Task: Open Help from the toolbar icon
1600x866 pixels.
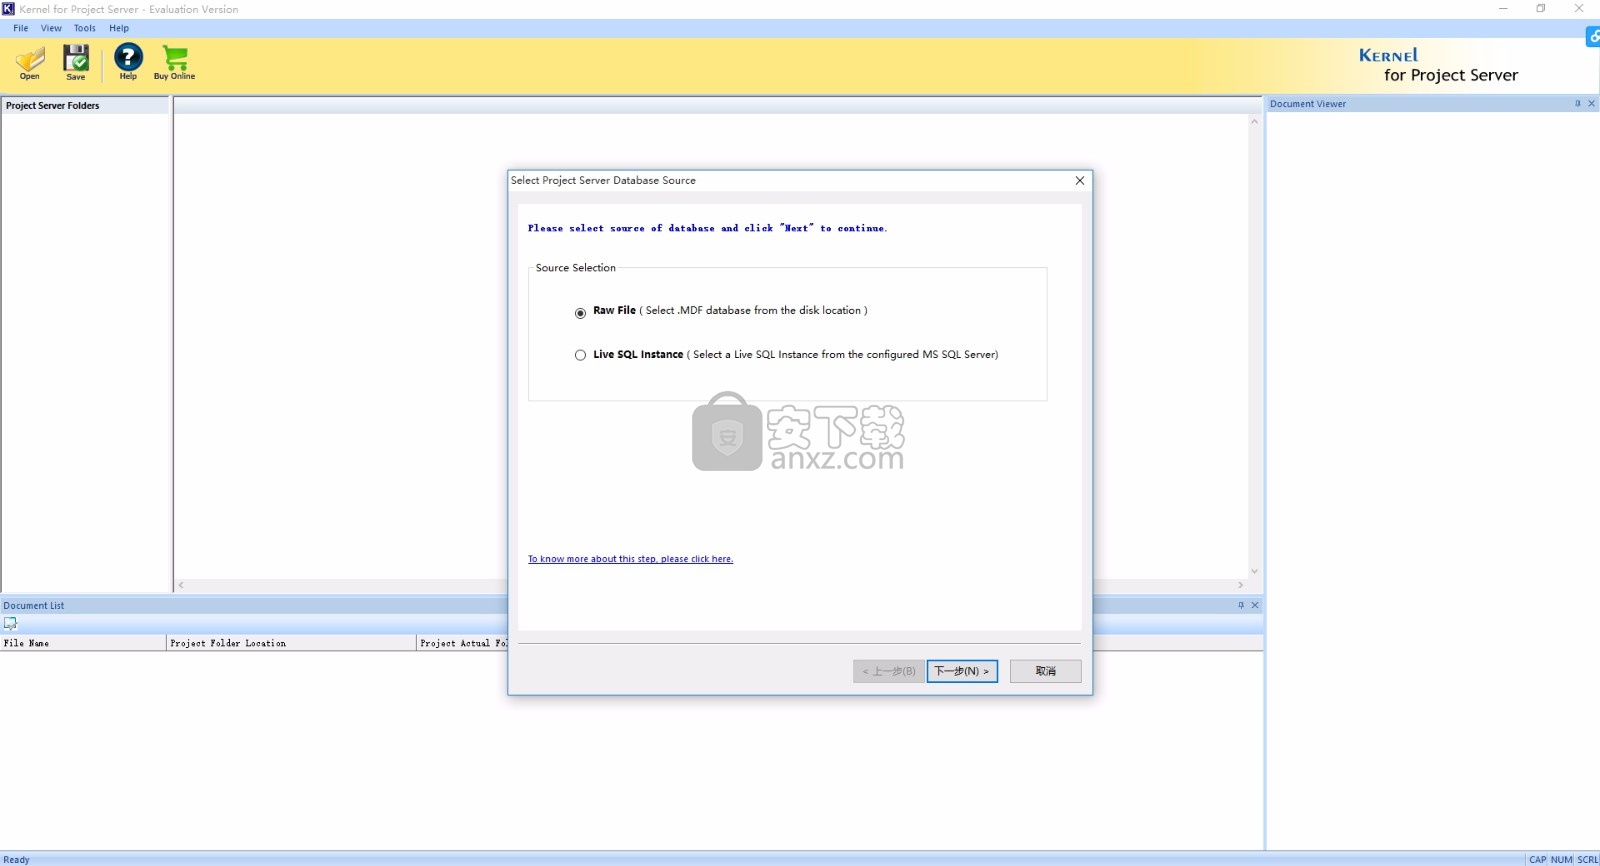Action: tap(128, 62)
